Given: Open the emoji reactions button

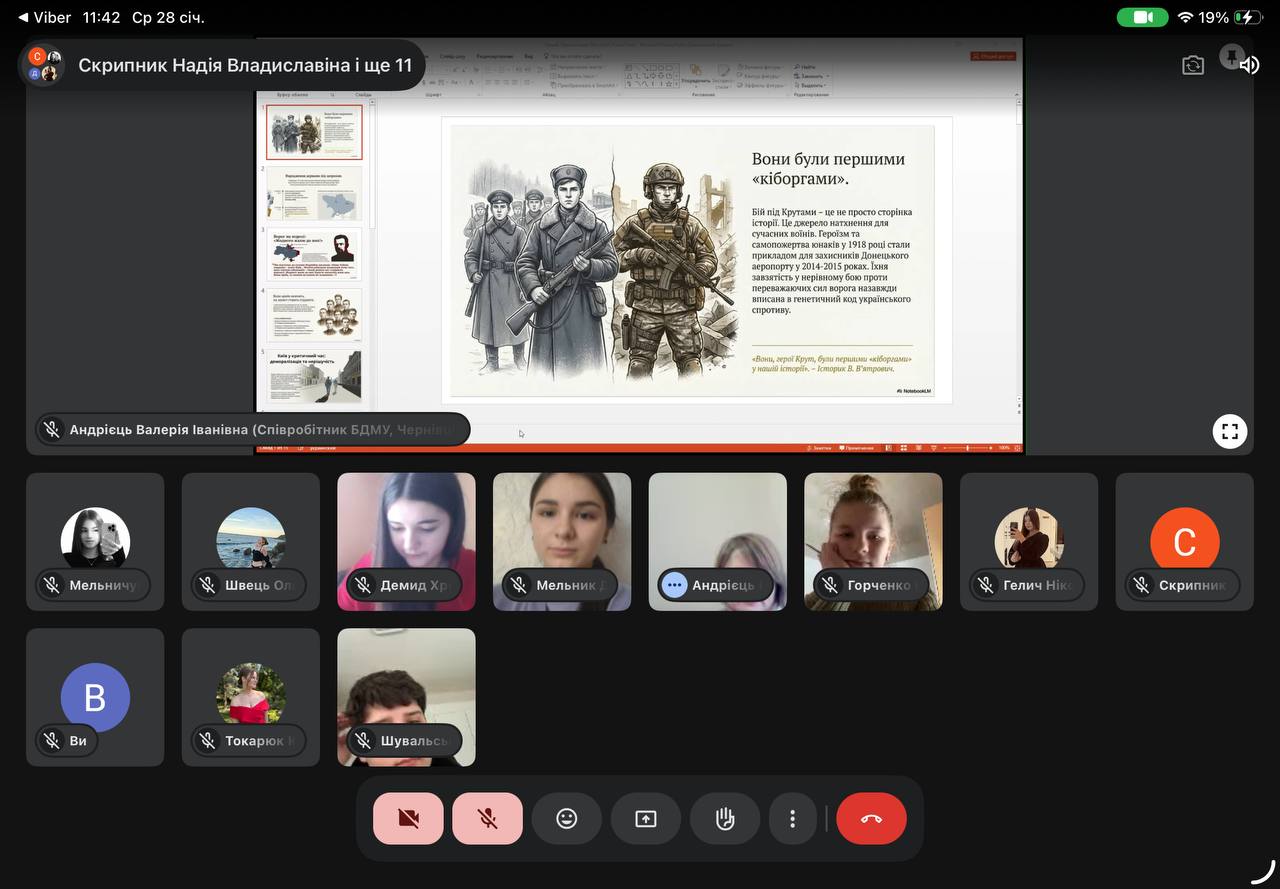Looking at the screenshot, I should [x=567, y=819].
